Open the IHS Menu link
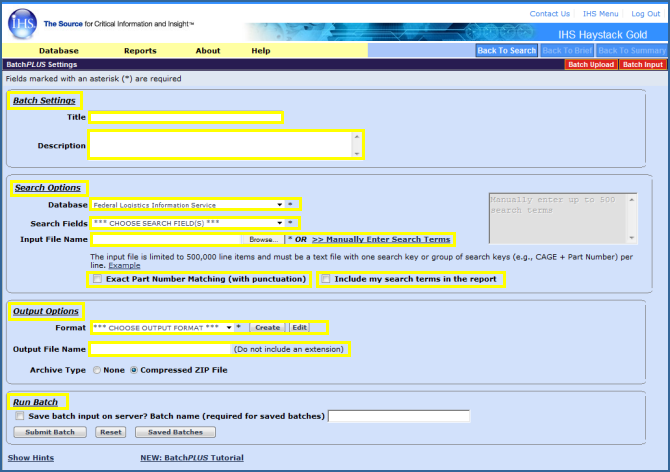The width and height of the screenshot is (670, 472). click(600, 14)
